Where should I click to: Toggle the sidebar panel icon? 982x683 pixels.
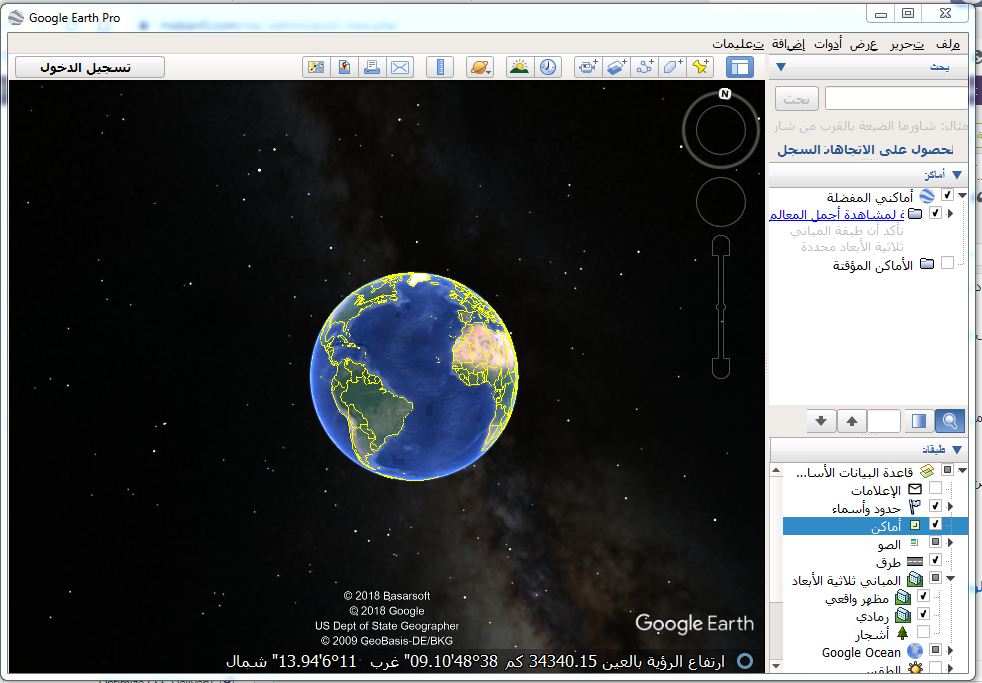(x=740, y=67)
